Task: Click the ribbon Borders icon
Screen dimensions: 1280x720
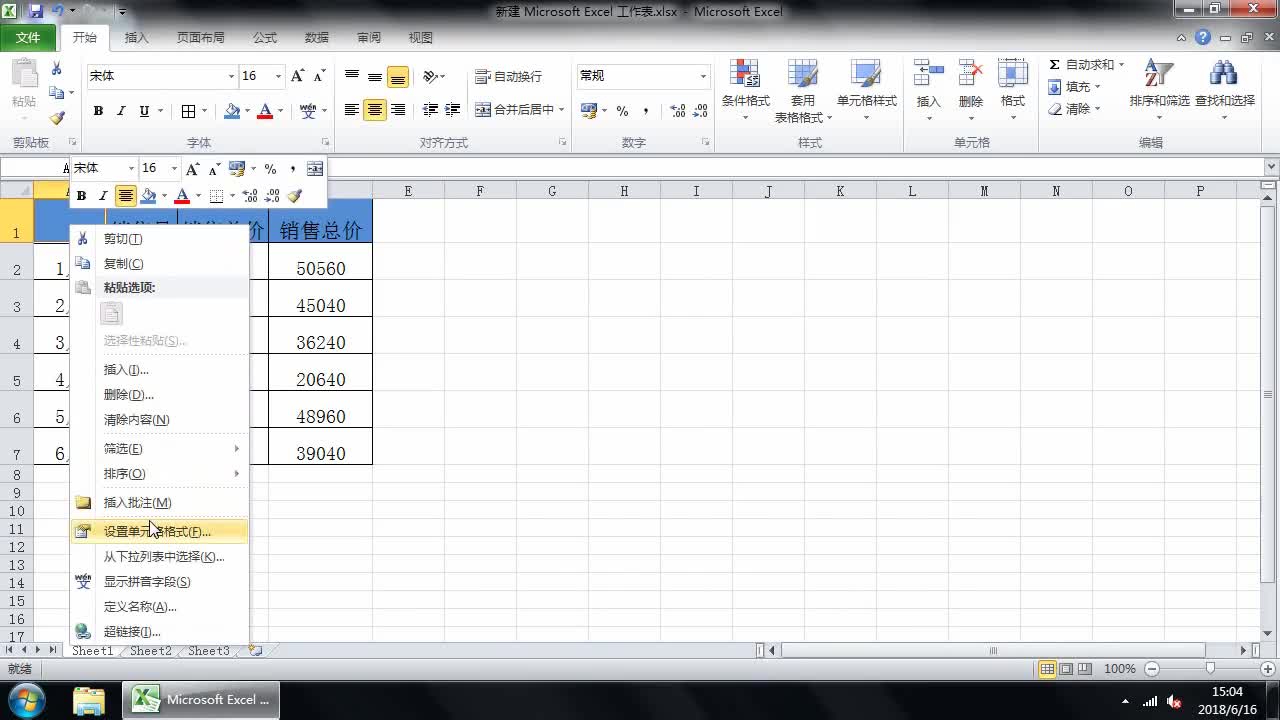Action: [189, 111]
